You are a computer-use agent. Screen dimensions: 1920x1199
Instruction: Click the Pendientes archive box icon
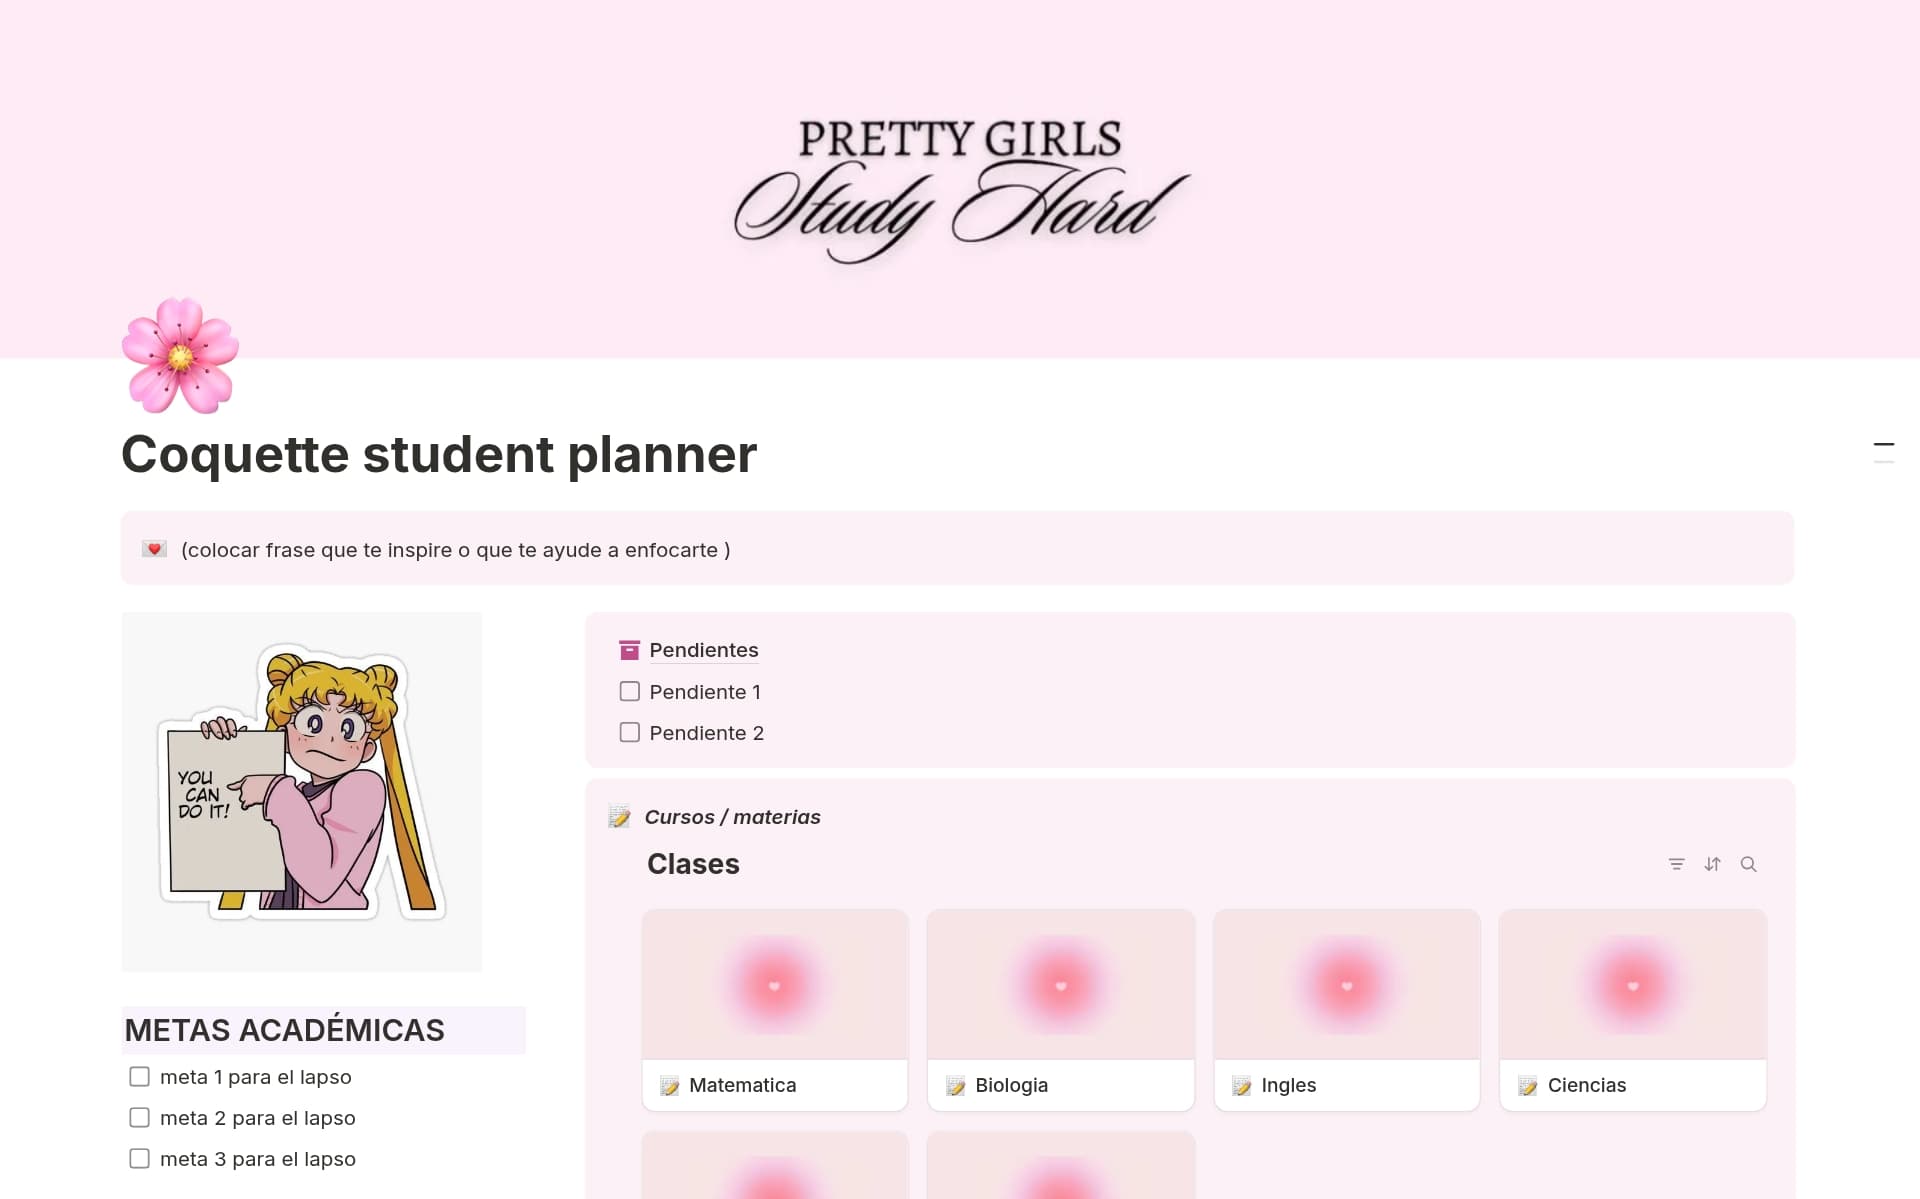tap(629, 651)
